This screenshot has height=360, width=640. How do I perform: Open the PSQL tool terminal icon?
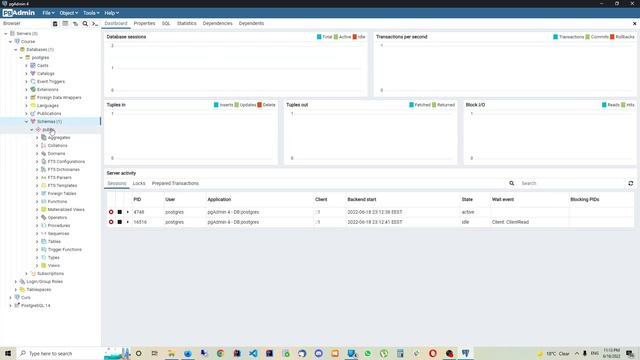[95, 24]
